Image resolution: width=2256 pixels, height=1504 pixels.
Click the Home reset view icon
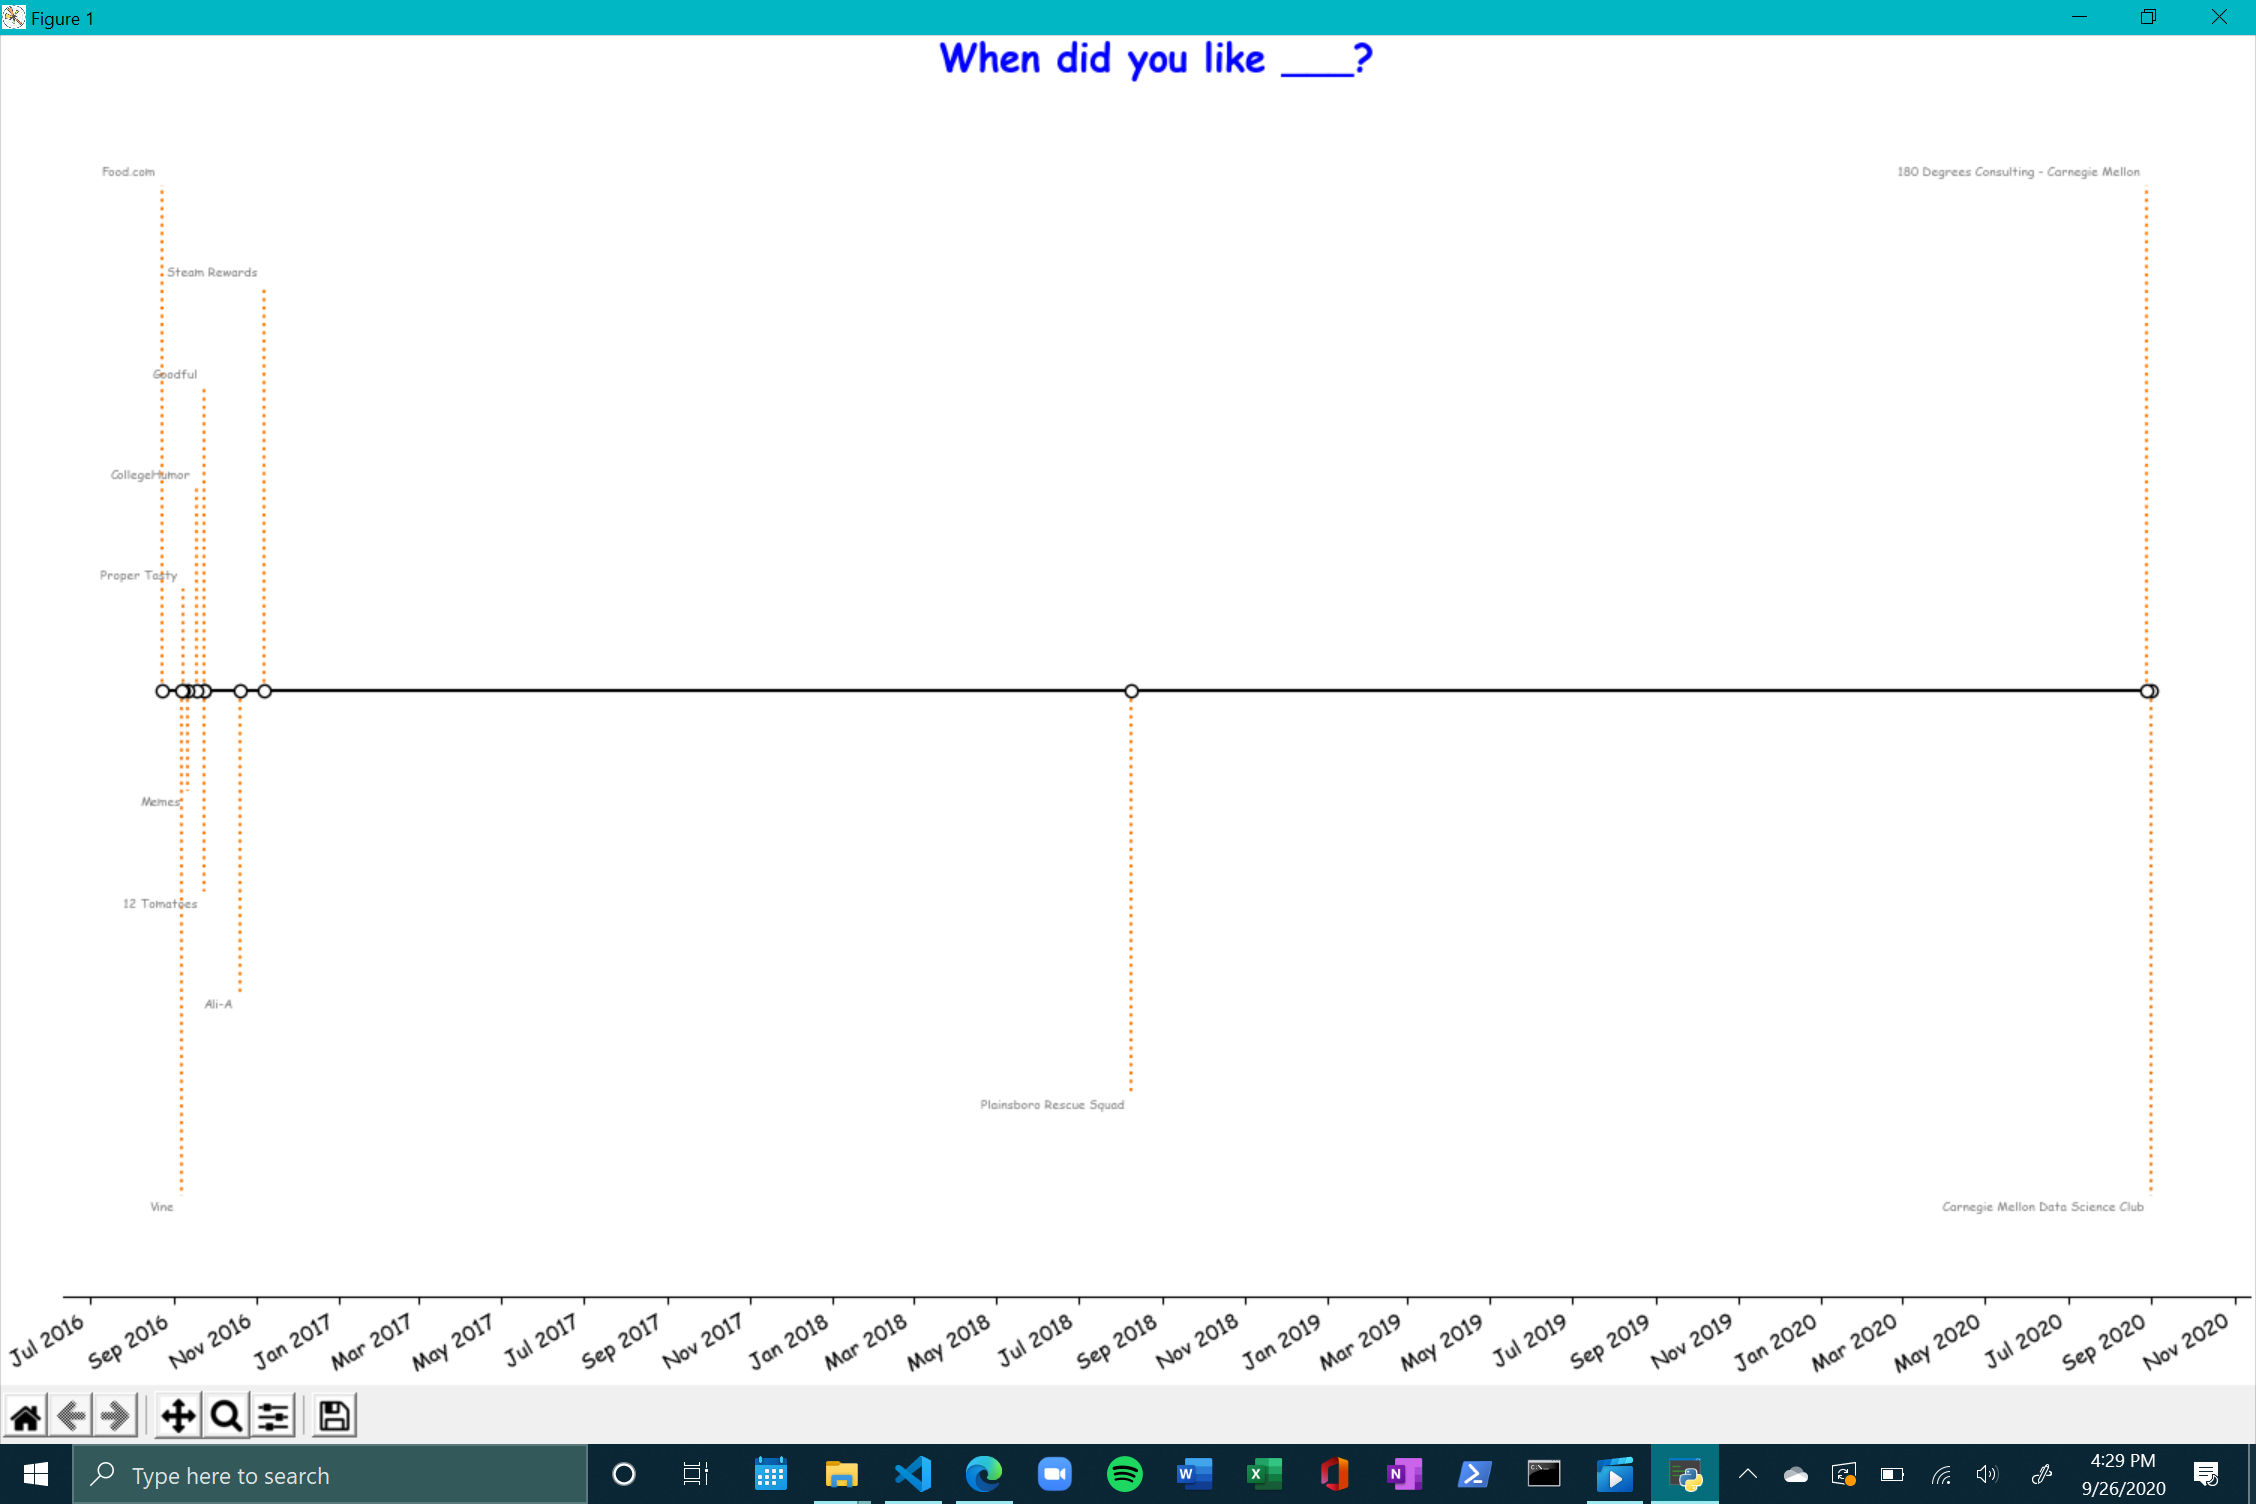click(26, 1416)
